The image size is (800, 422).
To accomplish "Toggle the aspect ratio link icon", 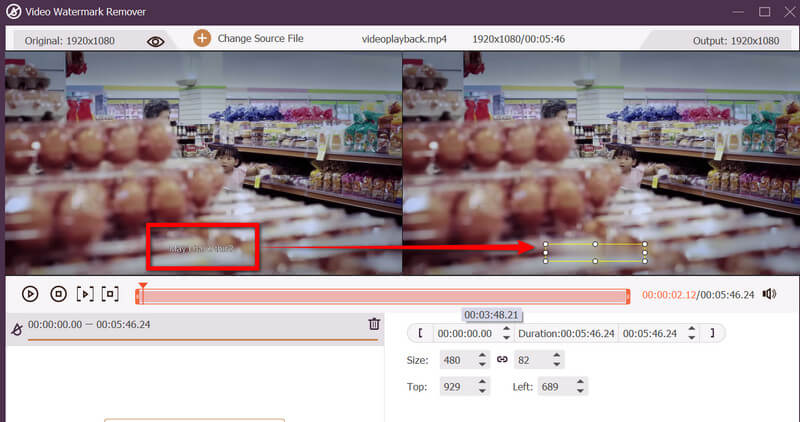I will (502, 359).
